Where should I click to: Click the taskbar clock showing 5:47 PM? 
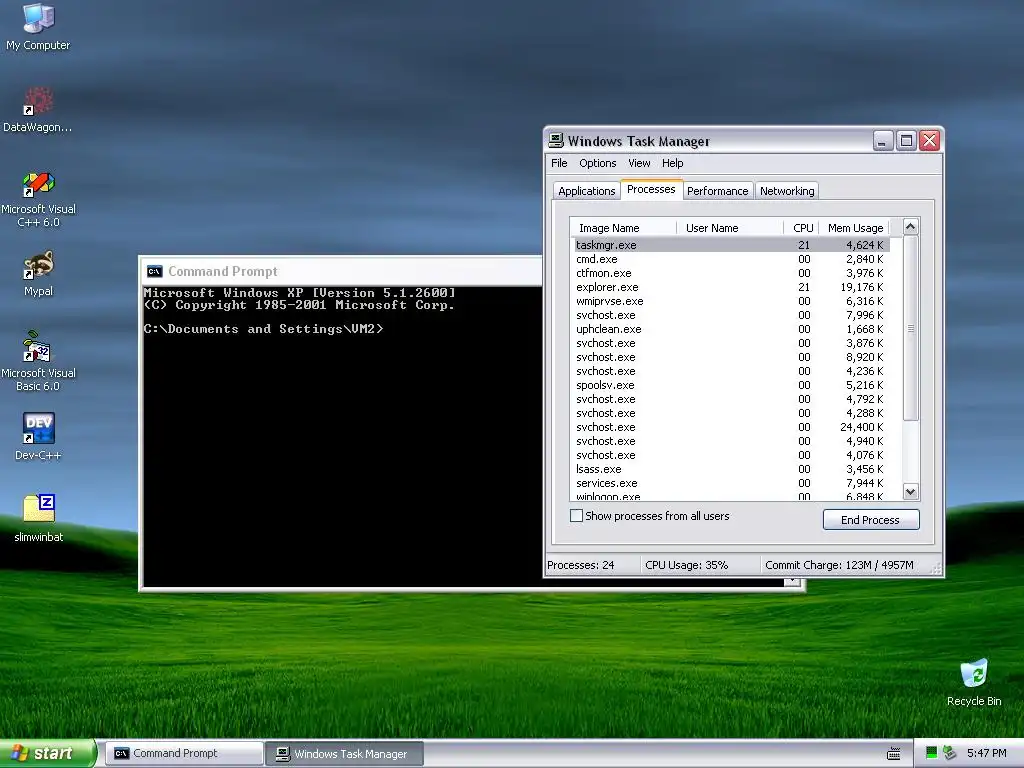click(987, 753)
